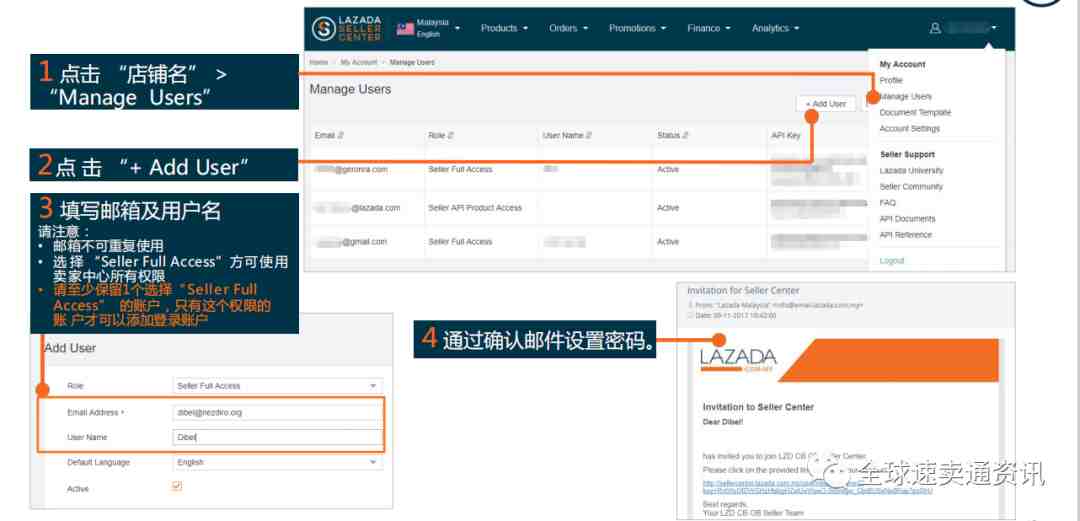Click the Email Address input field
The width and height of the screenshot is (1080, 521).
(277, 412)
